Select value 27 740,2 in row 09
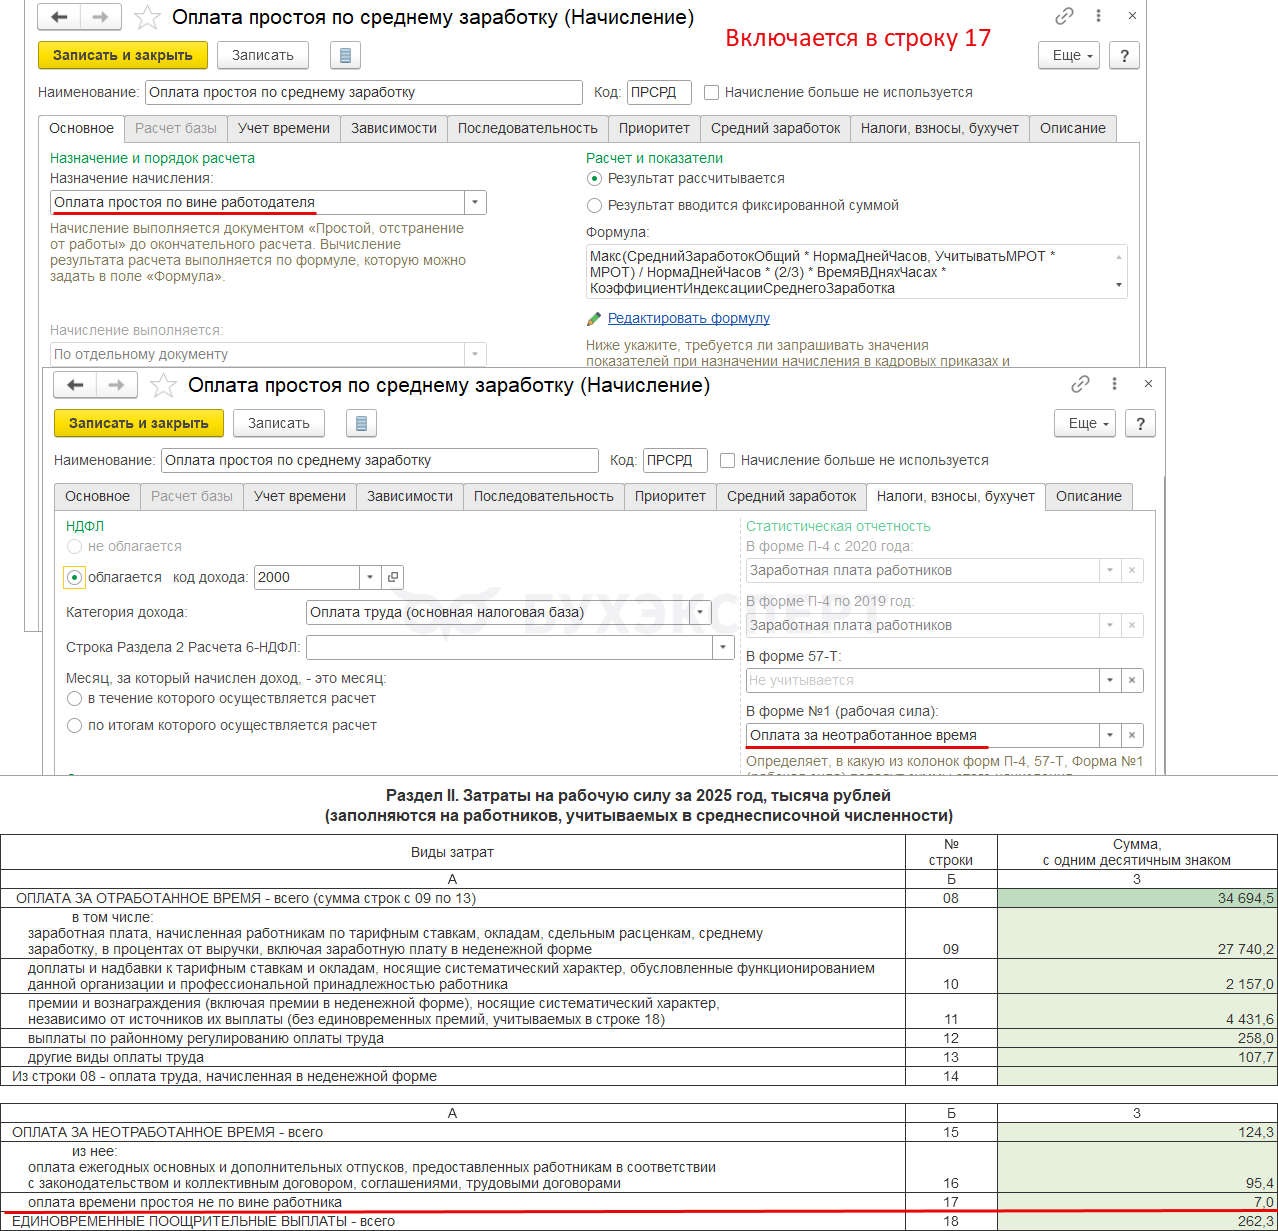Image resolution: width=1278 pixels, height=1231 pixels. coord(1137,933)
